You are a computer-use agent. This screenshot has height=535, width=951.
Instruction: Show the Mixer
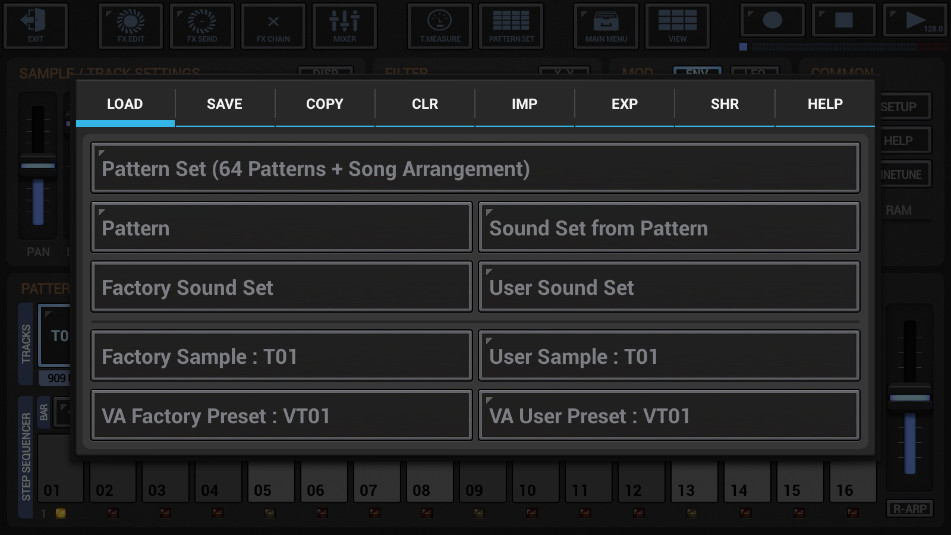(345, 25)
